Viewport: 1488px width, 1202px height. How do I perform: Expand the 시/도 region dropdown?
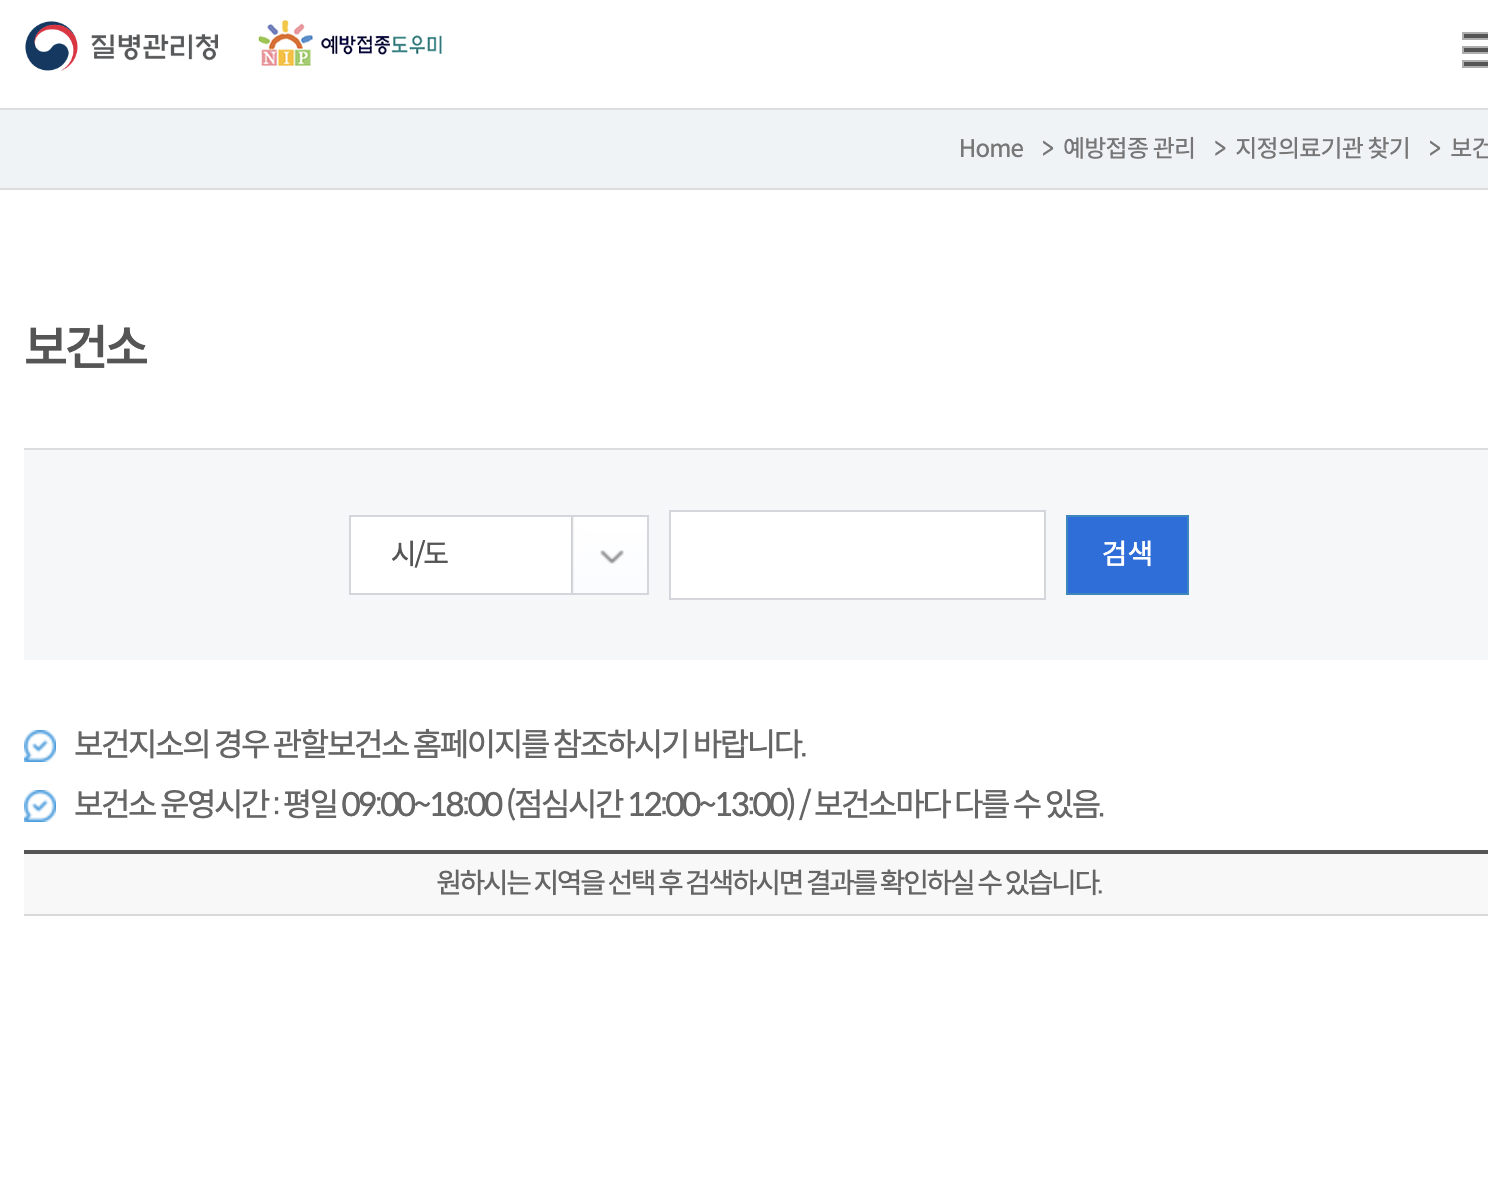[x=460, y=554]
